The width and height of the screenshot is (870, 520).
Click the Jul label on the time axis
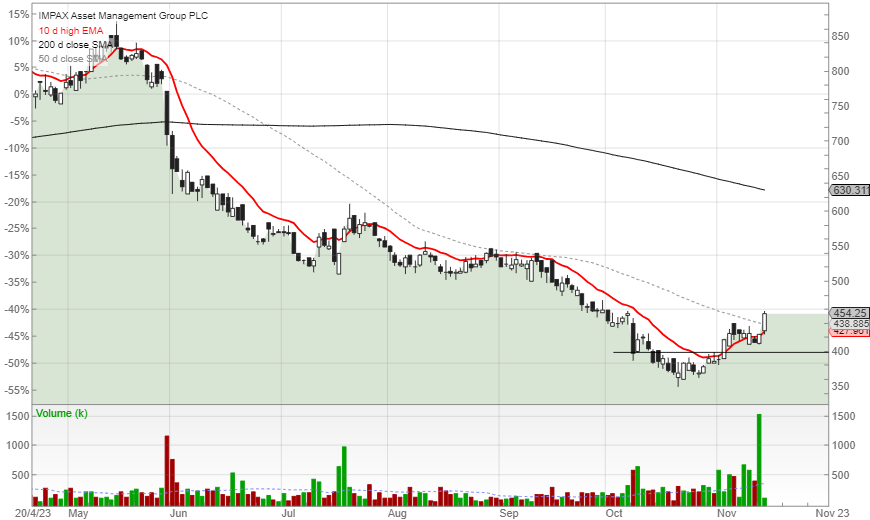click(x=288, y=513)
